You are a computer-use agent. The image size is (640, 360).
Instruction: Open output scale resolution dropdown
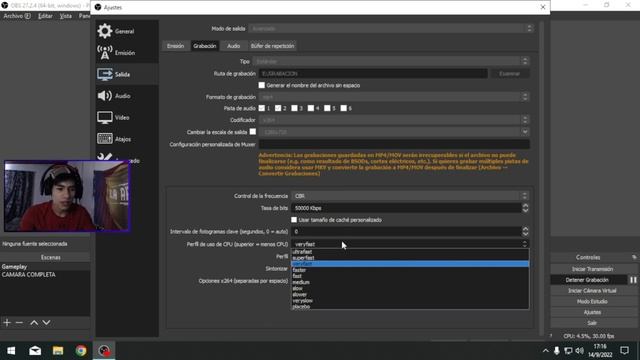coord(394,132)
